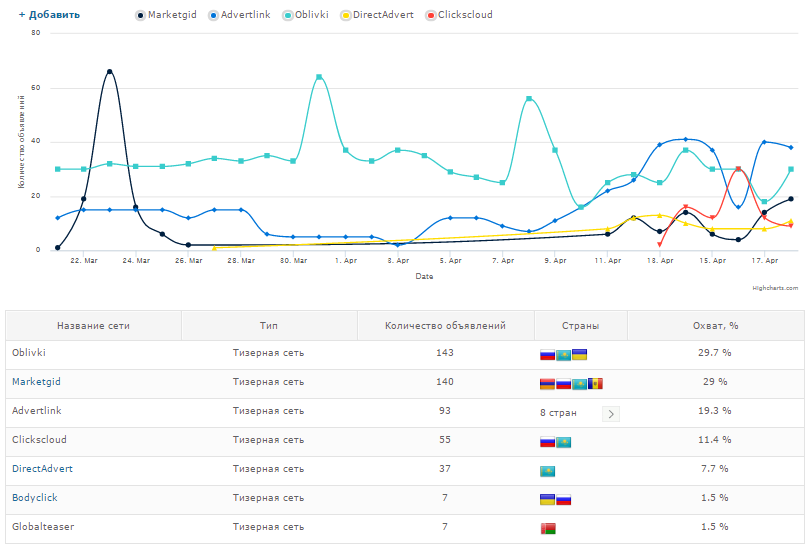
Task: Click the Russian flag in Oblivki row
Action: [x=547, y=355]
